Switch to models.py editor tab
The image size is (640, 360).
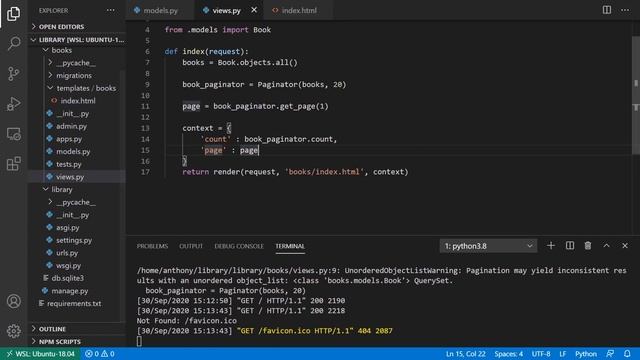tap(160, 10)
